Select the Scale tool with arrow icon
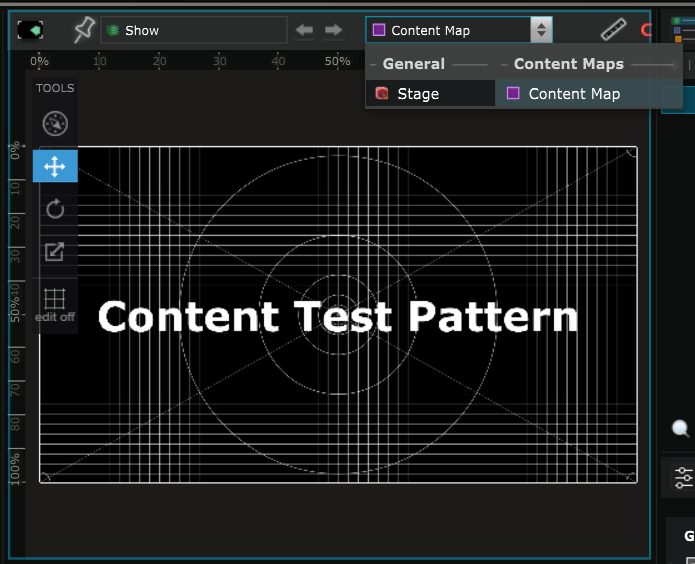695x564 pixels. click(55, 251)
